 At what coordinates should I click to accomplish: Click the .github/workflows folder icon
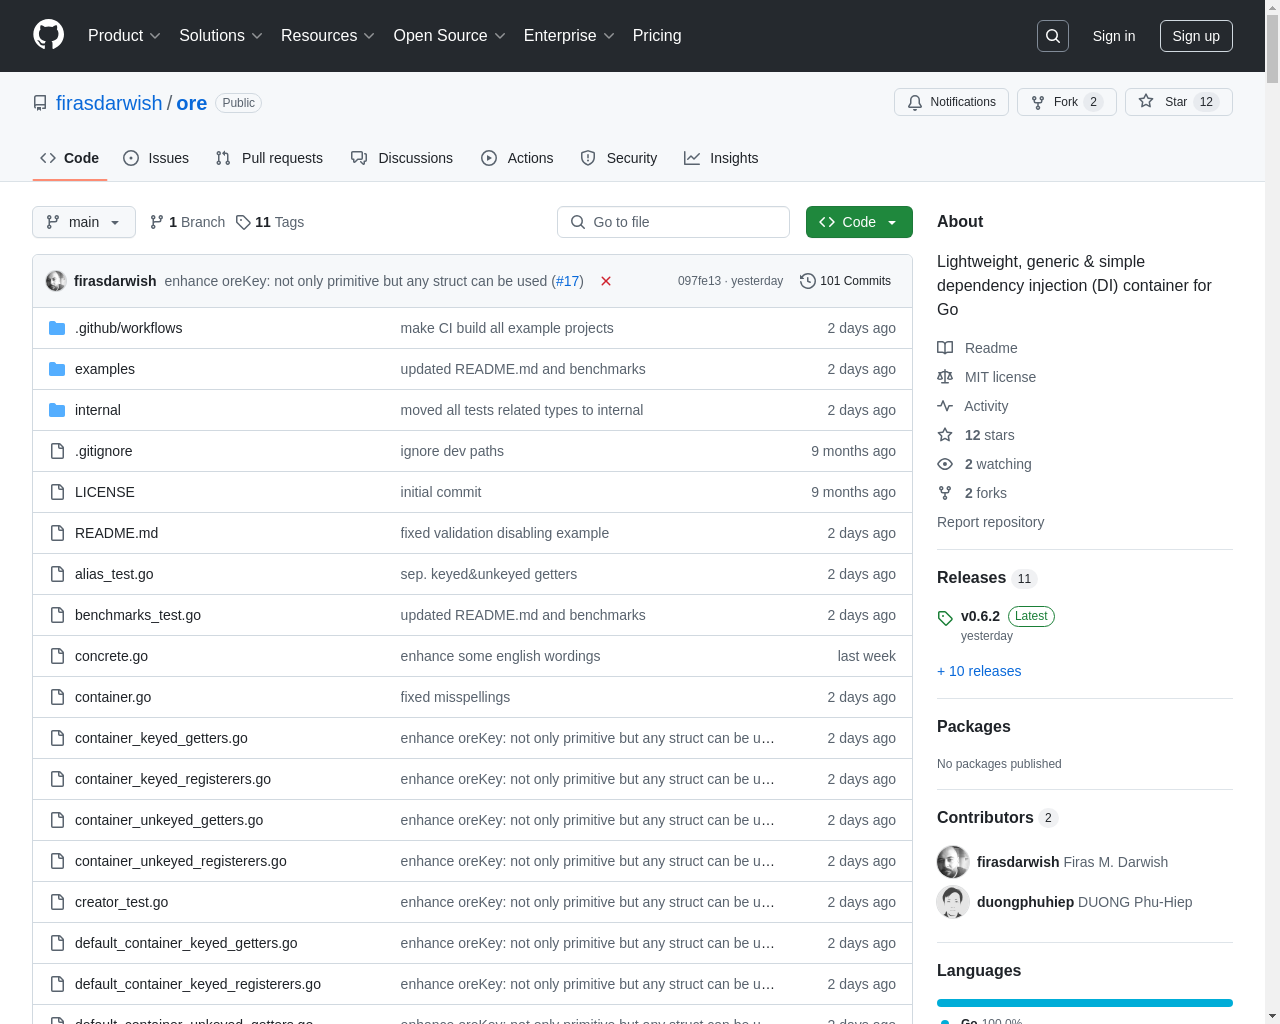[57, 328]
